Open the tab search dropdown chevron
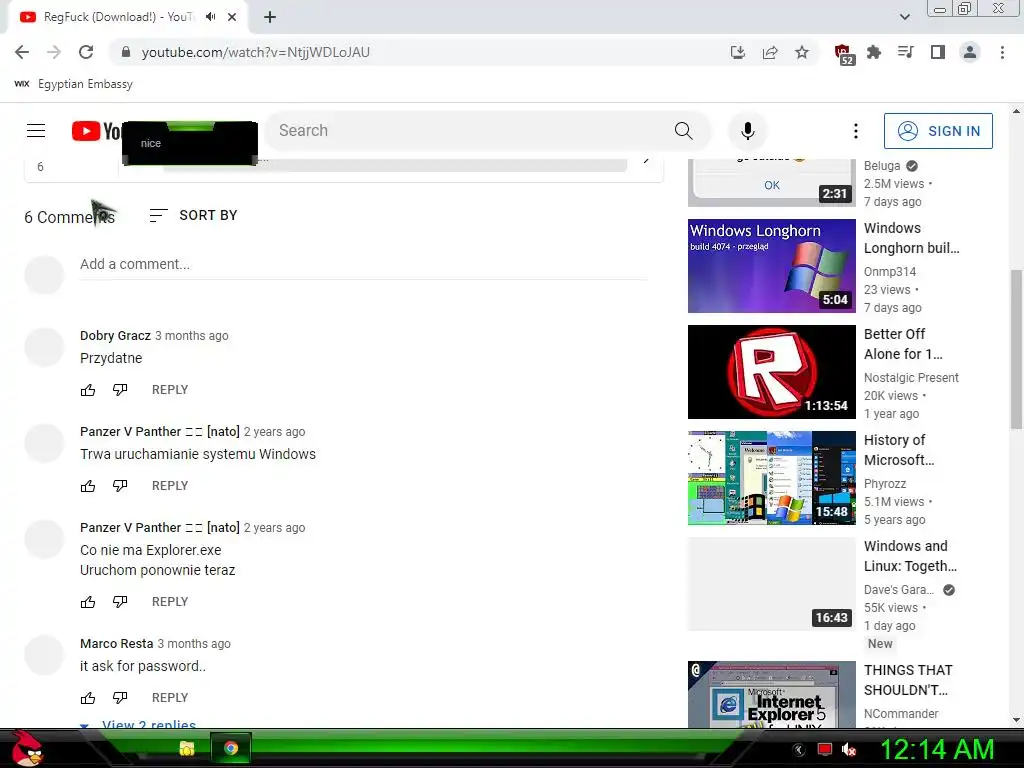Viewport: 1024px width, 768px height. (x=904, y=17)
